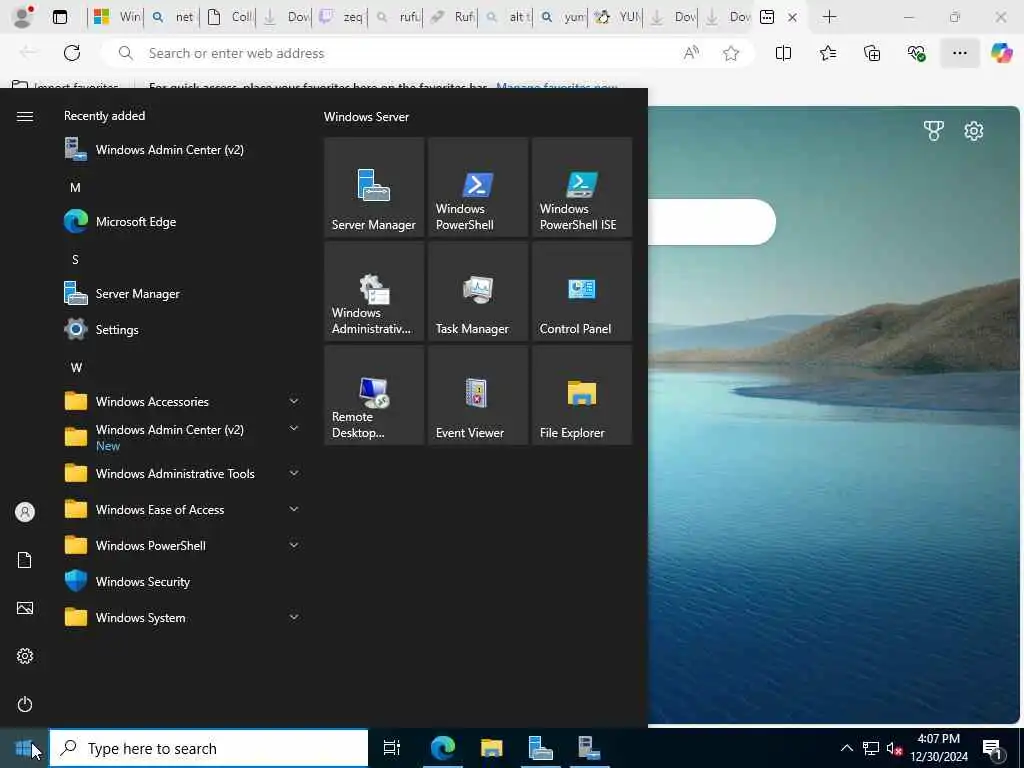Screen dimensions: 1024x768
Task: Switch to Server Manager on the taskbar
Action: pyautogui.click(x=541, y=748)
